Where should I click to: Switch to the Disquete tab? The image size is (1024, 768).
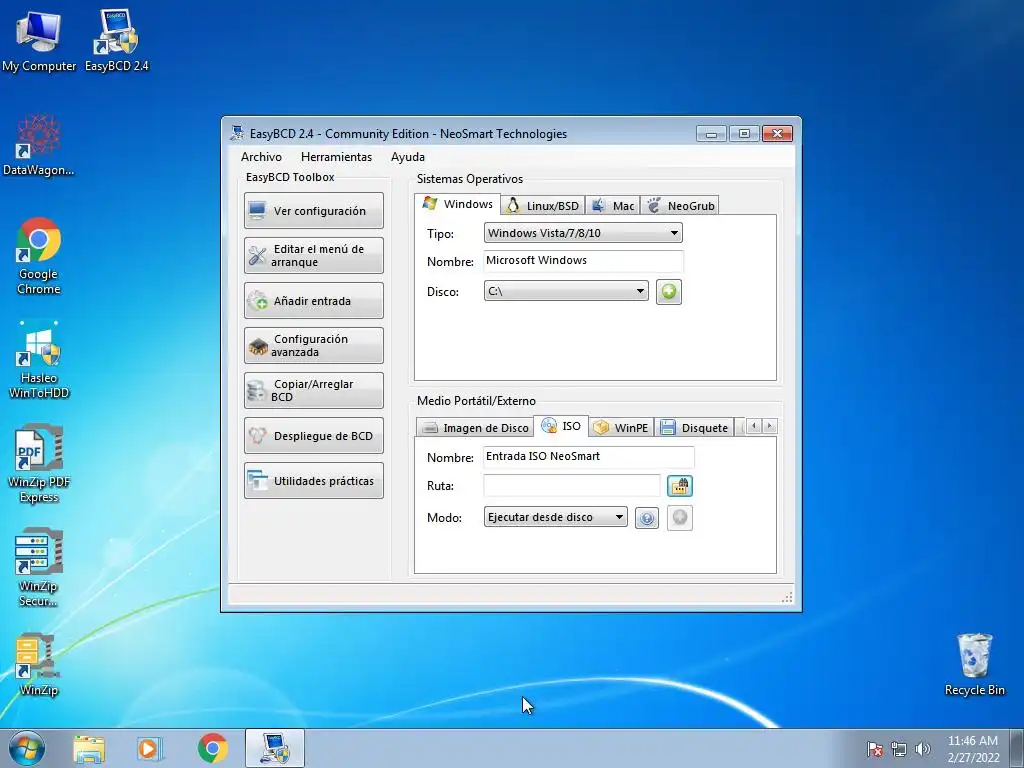point(694,428)
